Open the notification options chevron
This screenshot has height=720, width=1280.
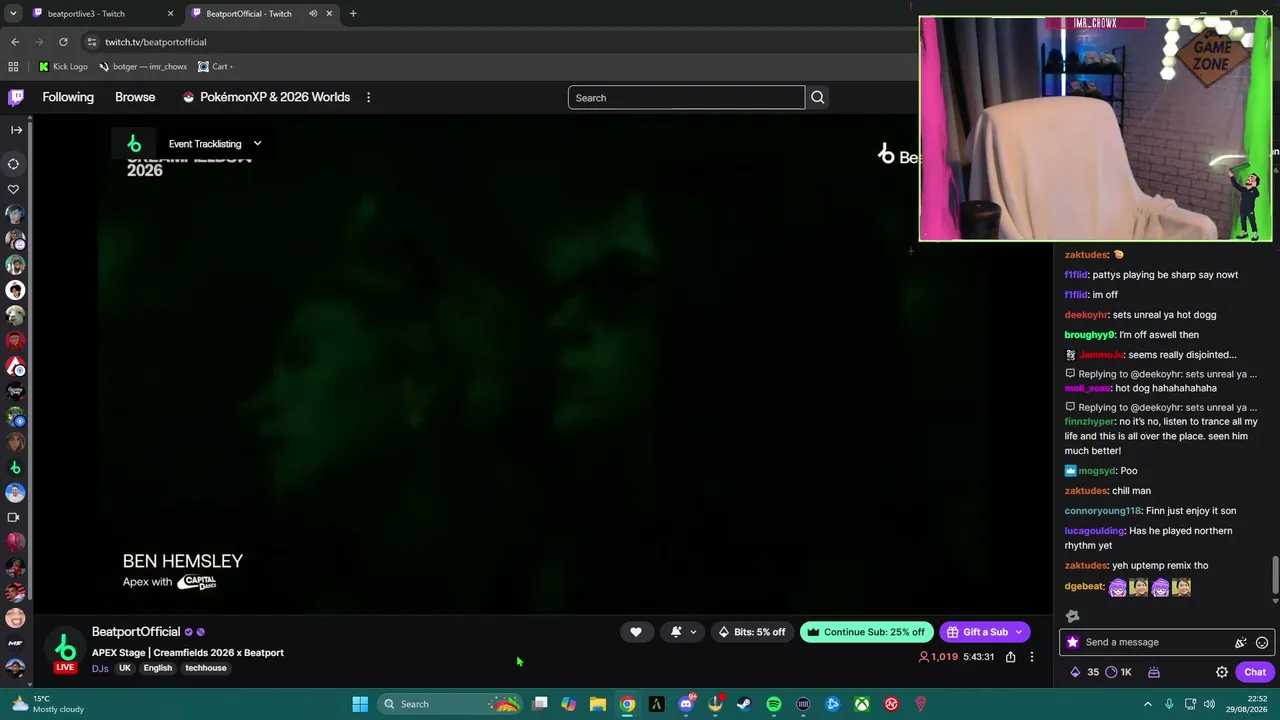(x=693, y=632)
